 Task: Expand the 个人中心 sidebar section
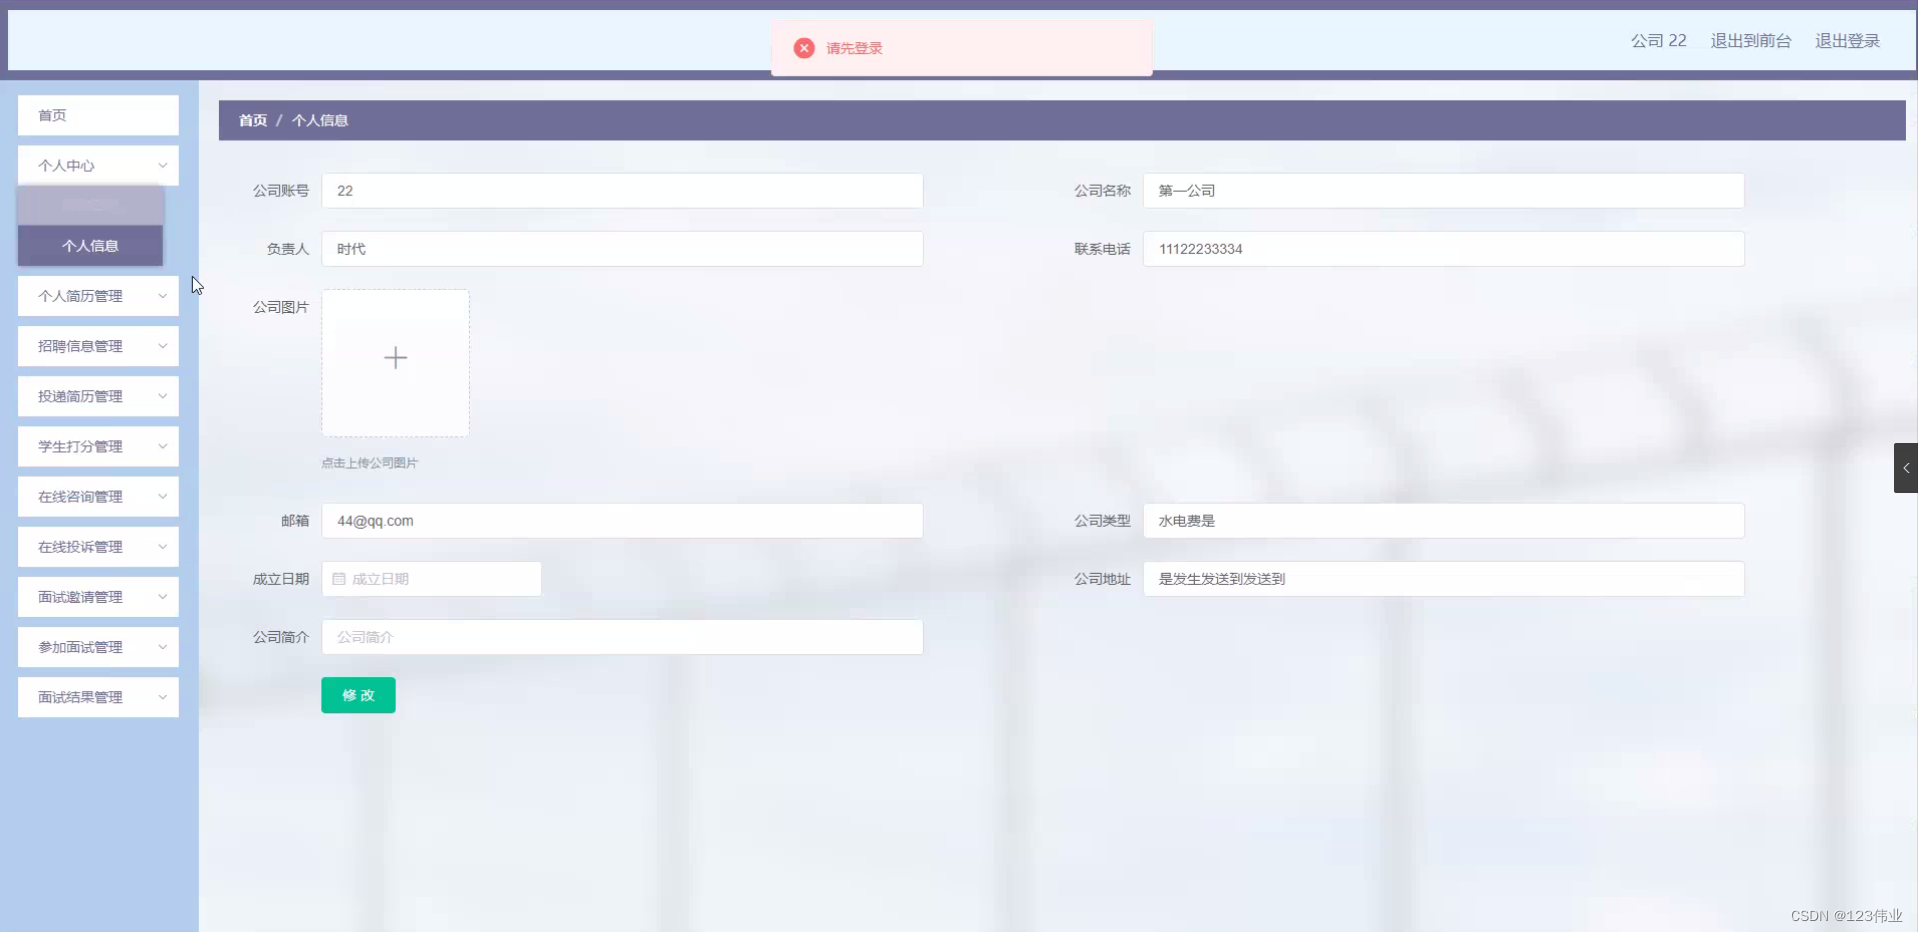point(97,165)
